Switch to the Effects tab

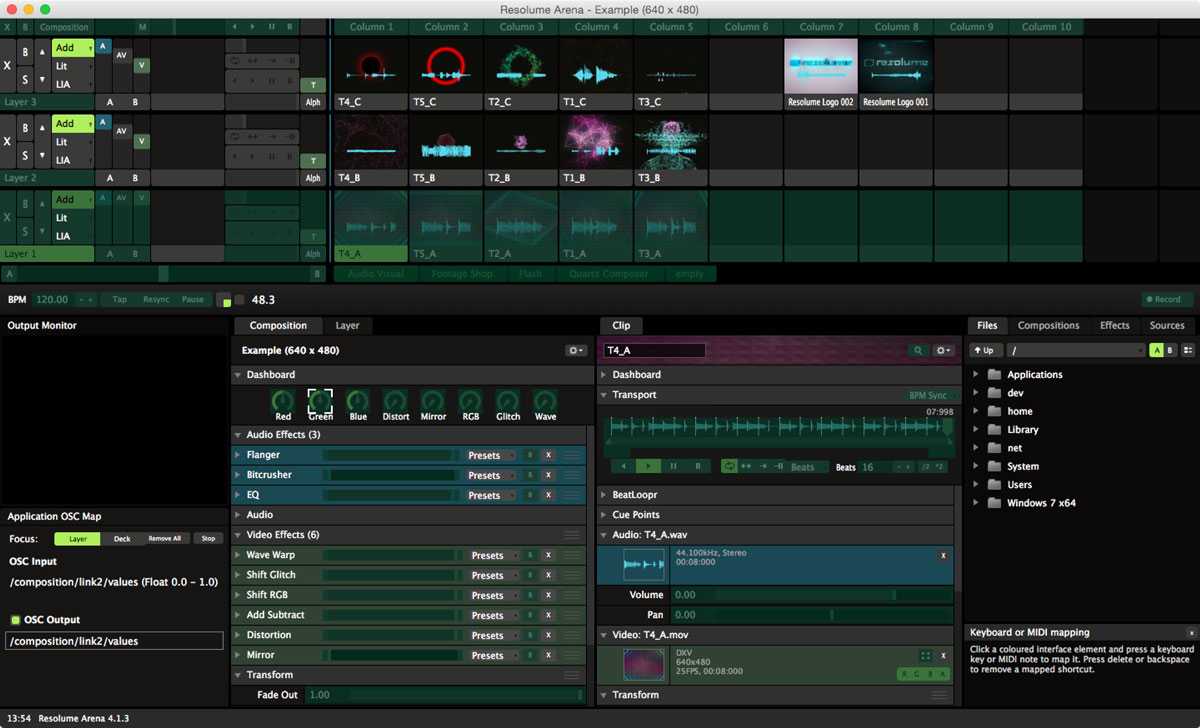pyautogui.click(x=1114, y=326)
